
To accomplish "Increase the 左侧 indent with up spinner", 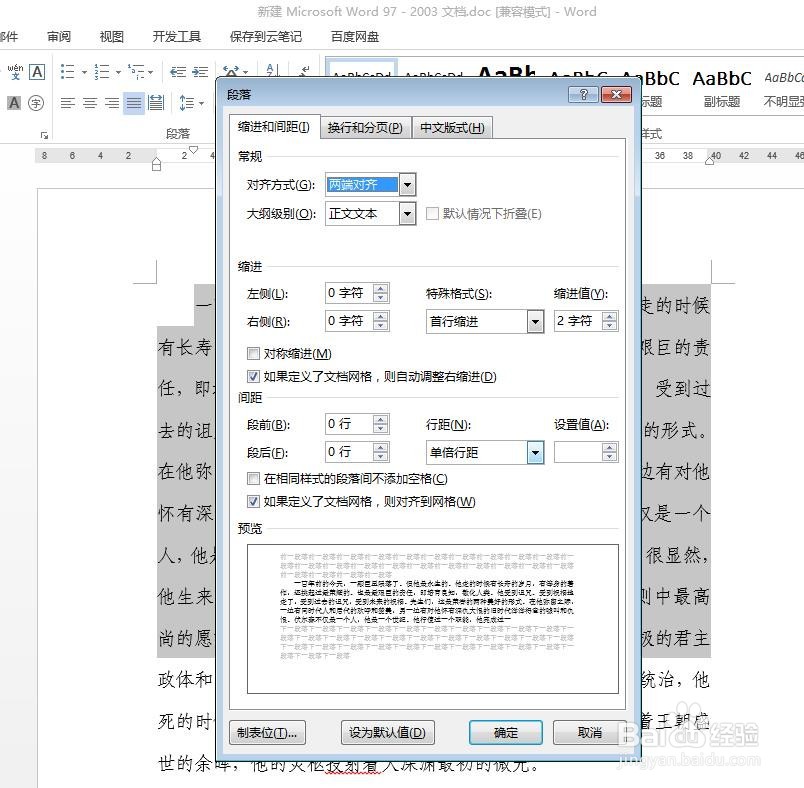I will pyautogui.click(x=380, y=288).
